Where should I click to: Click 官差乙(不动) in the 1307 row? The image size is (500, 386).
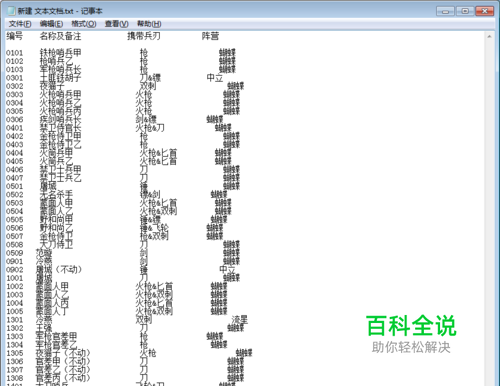pyautogui.click(x=63, y=369)
